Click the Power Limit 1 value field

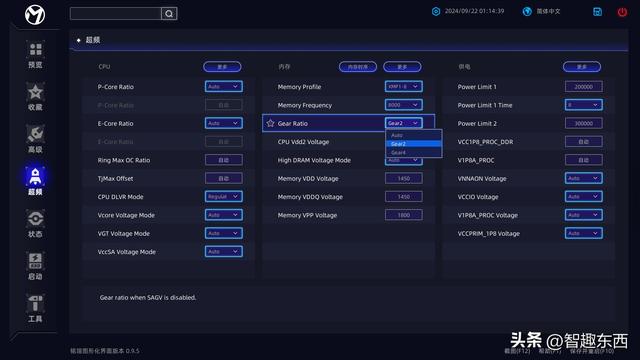[584, 87]
